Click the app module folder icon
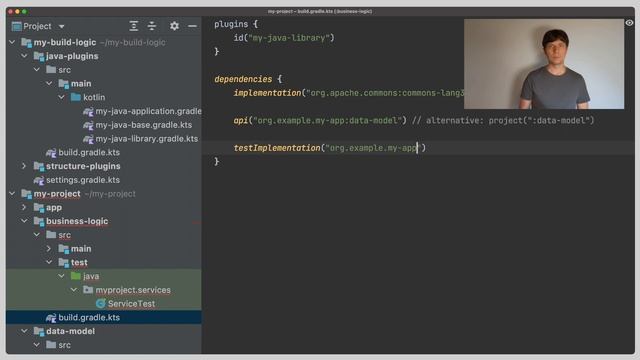The height and width of the screenshot is (360, 640). pos(39,208)
